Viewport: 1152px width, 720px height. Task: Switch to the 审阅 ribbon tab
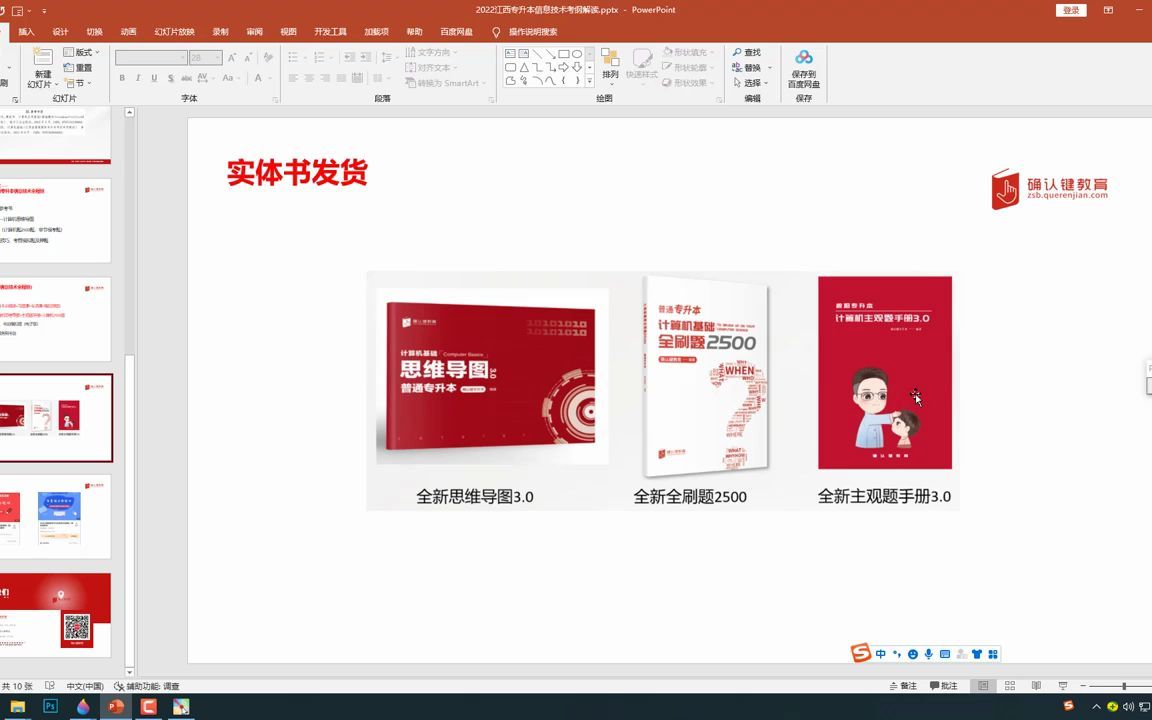[253, 31]
